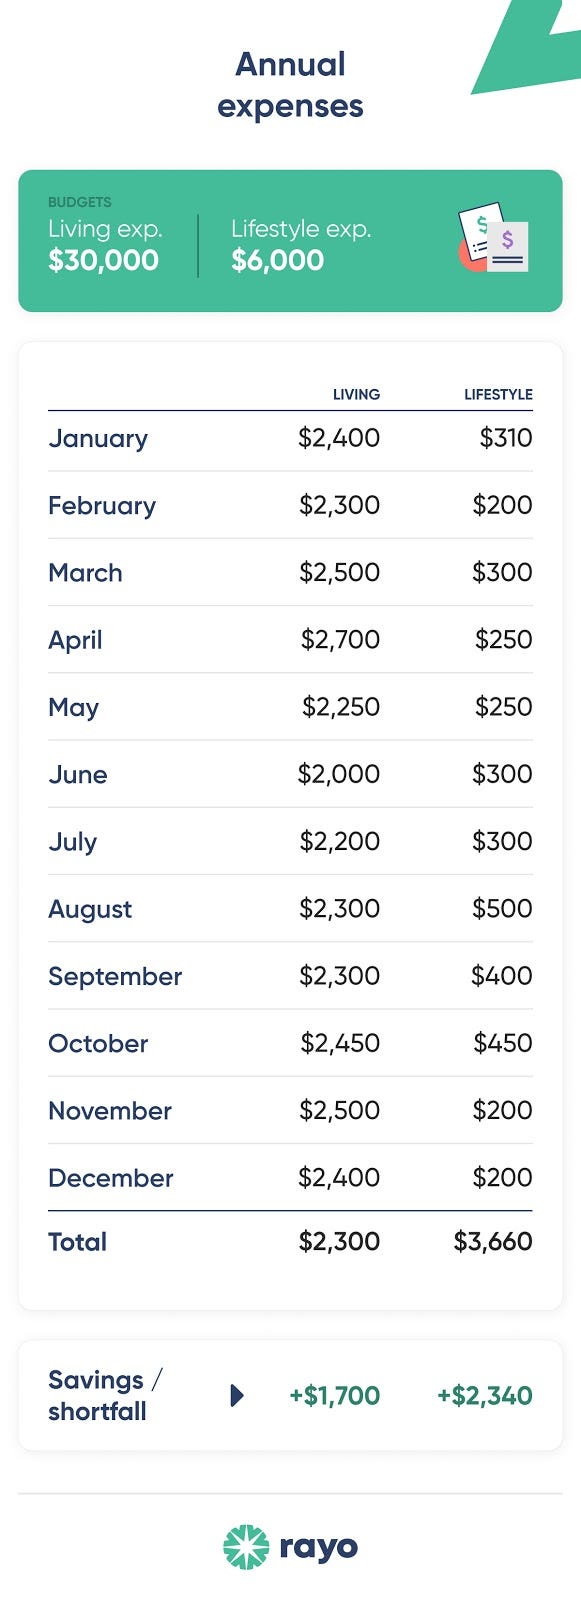
Task: Click August lifestyle amount $500
Action: pos(502,908)
